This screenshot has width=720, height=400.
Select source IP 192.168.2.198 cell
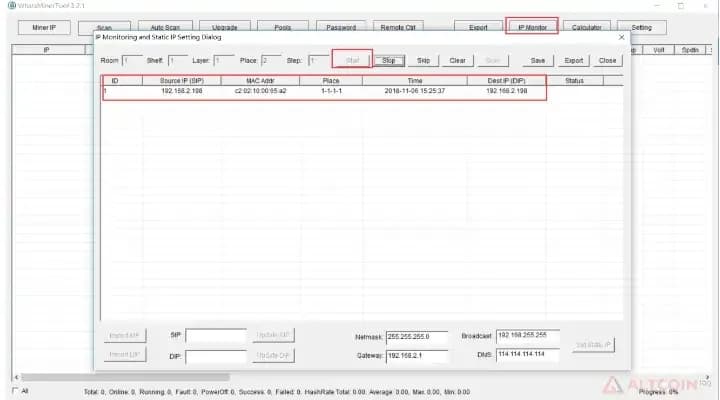click(x=182, y=91)
